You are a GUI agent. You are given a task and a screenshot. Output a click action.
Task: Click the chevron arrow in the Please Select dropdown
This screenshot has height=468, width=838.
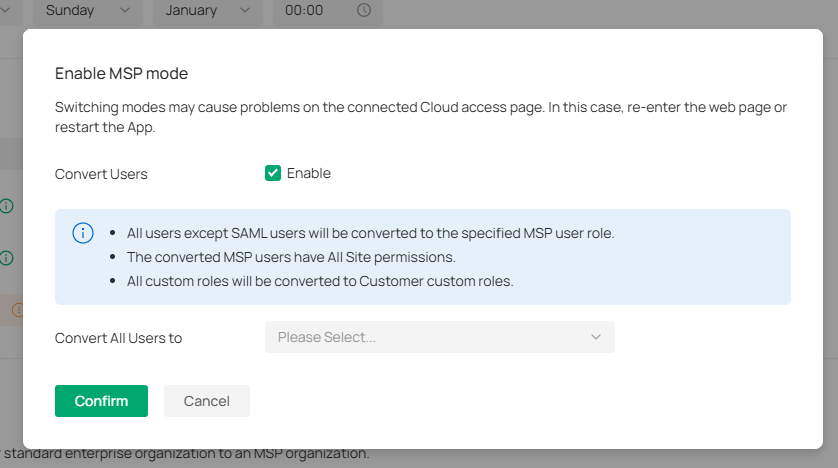click(596, 337)
